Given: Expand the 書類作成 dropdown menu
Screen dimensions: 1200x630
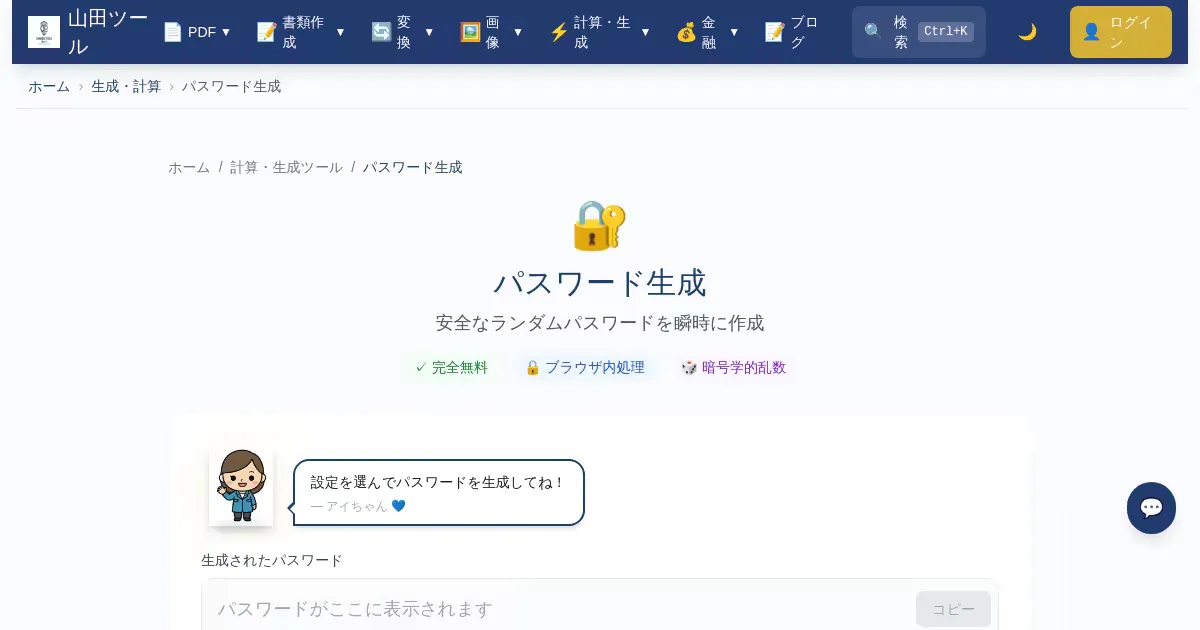Looking at the screenshot, I should pos(340,32).
